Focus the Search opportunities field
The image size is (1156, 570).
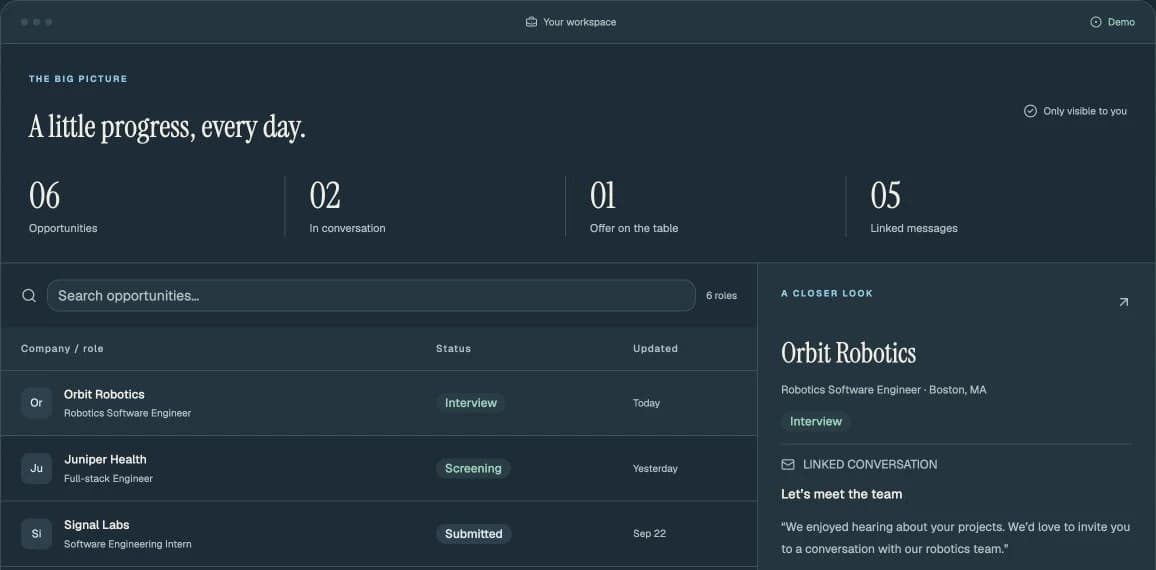point(371,296)
